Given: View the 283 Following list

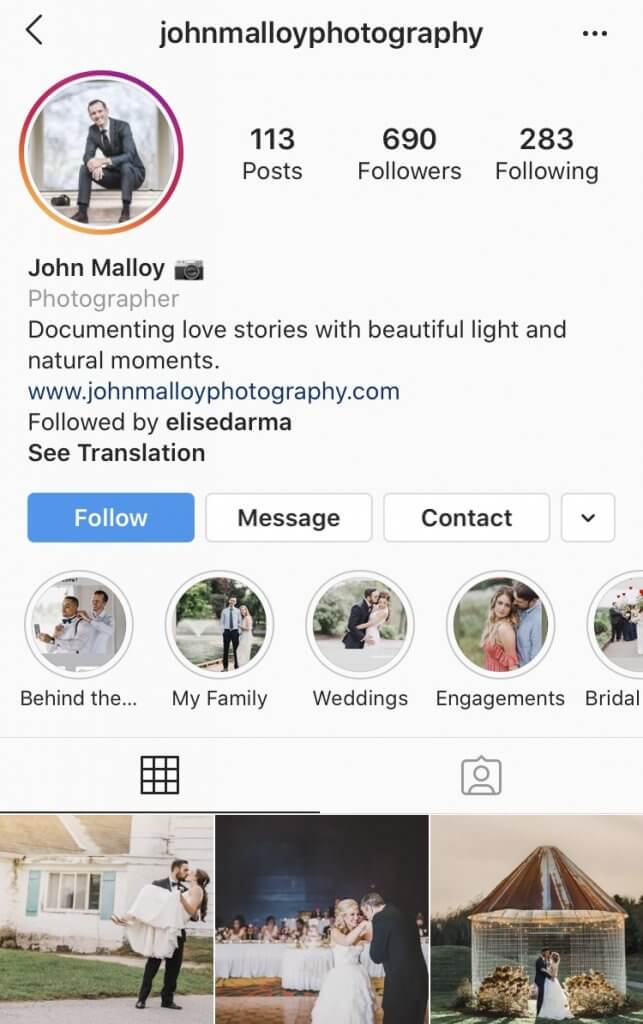Looking at the screenshot, I should [546, 154].
